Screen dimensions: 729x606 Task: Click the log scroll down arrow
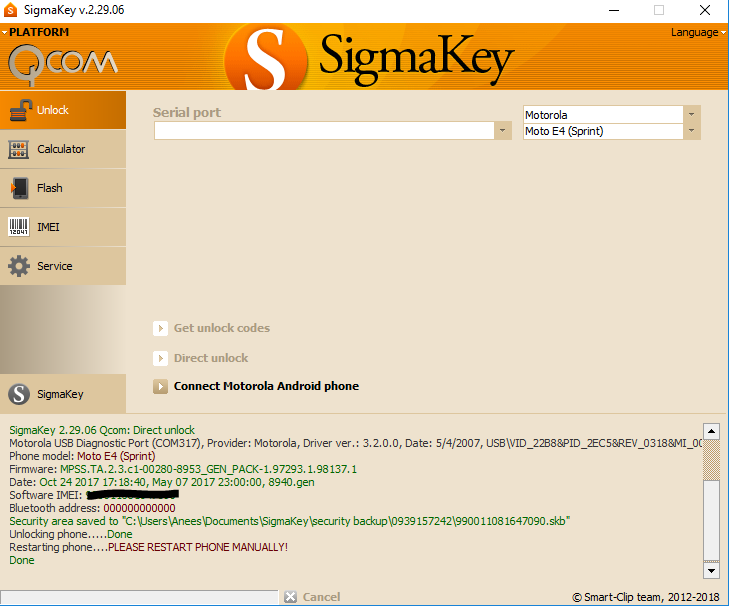(711, 570)
